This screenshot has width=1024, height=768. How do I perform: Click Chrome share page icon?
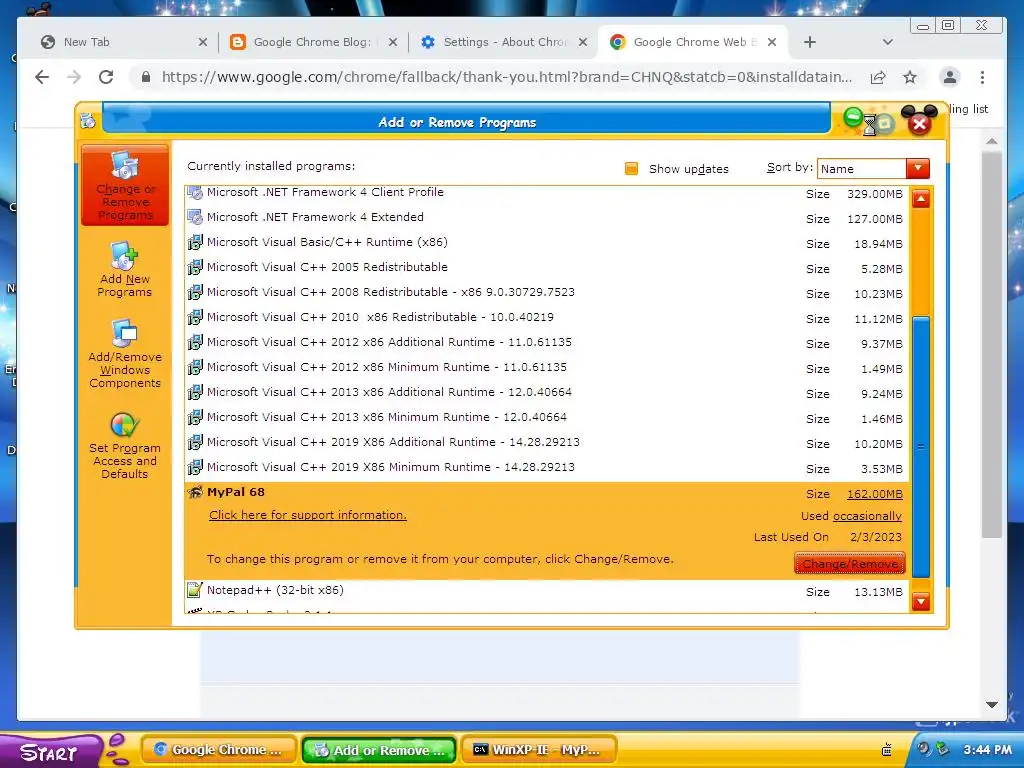pyautogui.click(x=878, y=77)
